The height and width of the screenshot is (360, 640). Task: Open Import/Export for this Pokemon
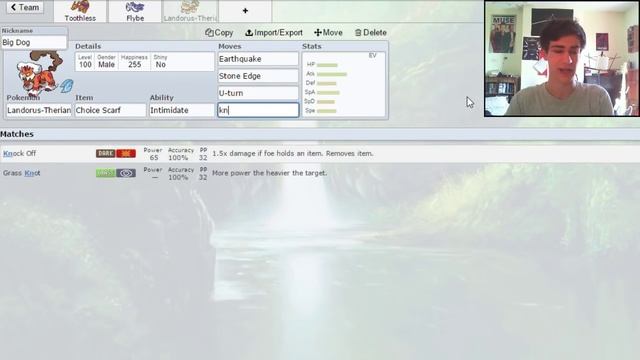tap(274, 33)
